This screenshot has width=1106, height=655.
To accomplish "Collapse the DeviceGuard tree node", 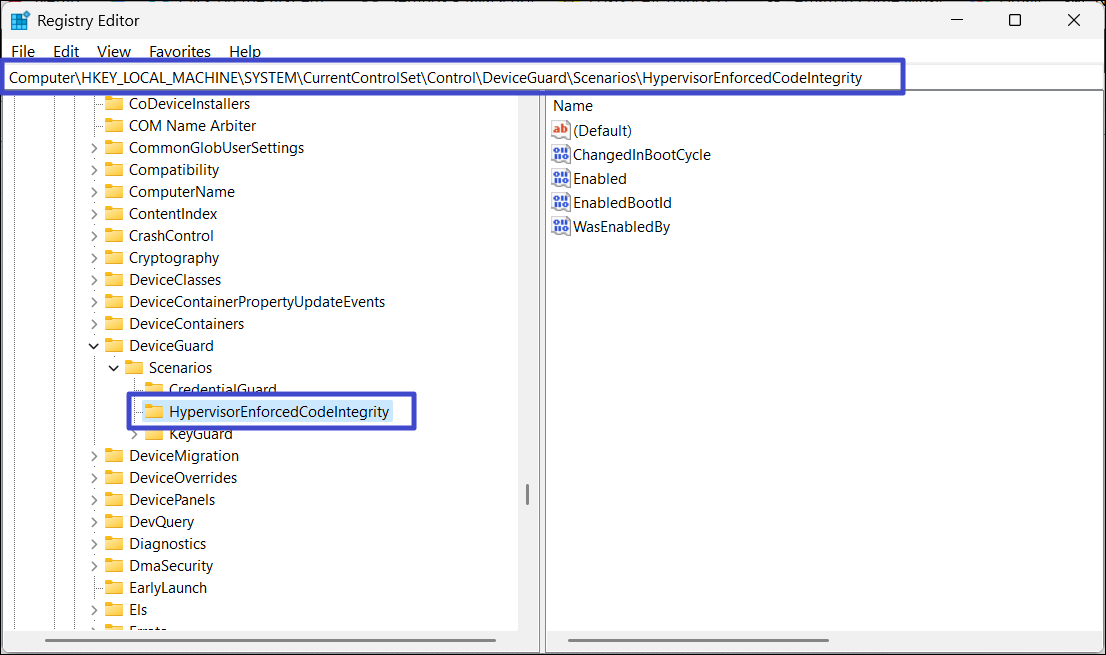I will pyautogui.click(x=94, y=346).
